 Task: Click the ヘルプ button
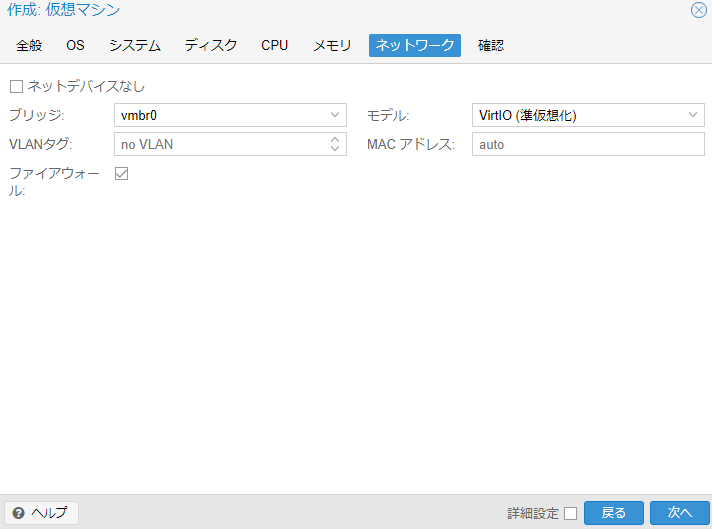point(42,513)
